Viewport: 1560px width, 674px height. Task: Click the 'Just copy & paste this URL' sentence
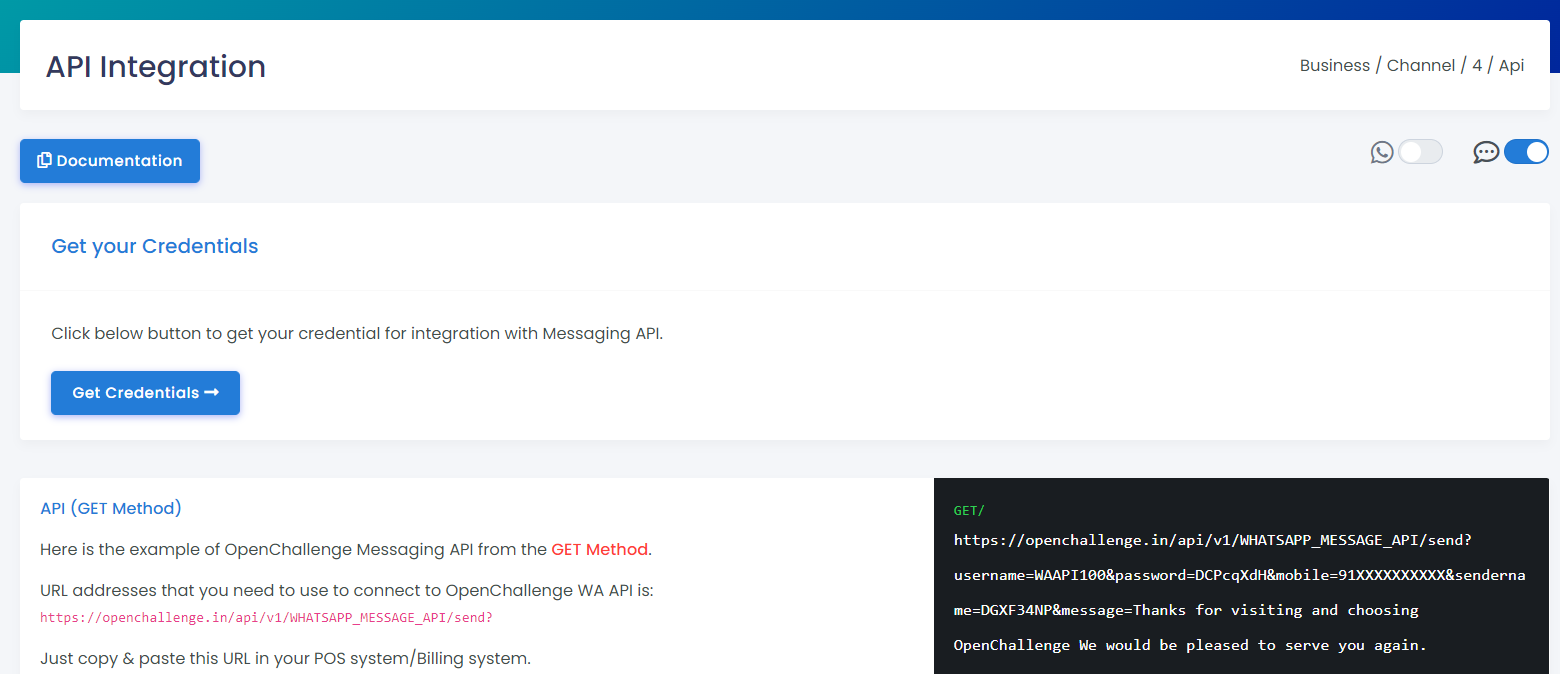coord(285,659)
